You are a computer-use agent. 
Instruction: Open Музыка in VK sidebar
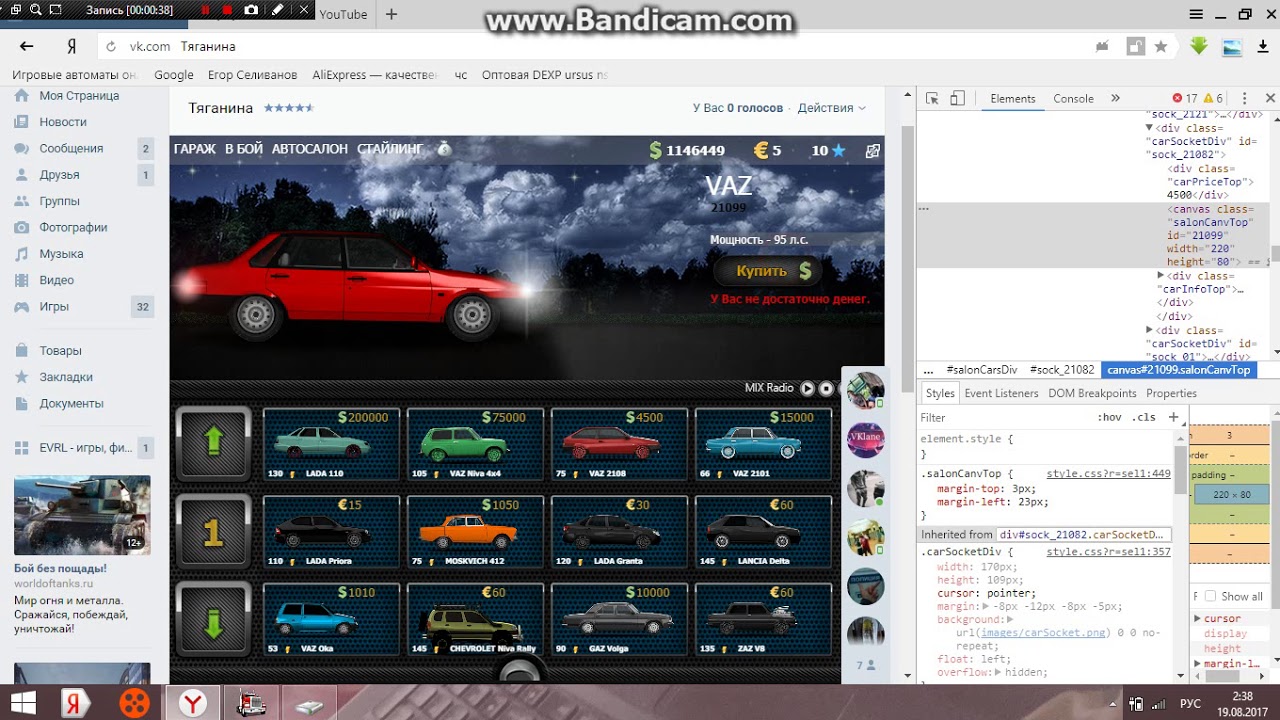pyautogui.click(x=61, y=254)
